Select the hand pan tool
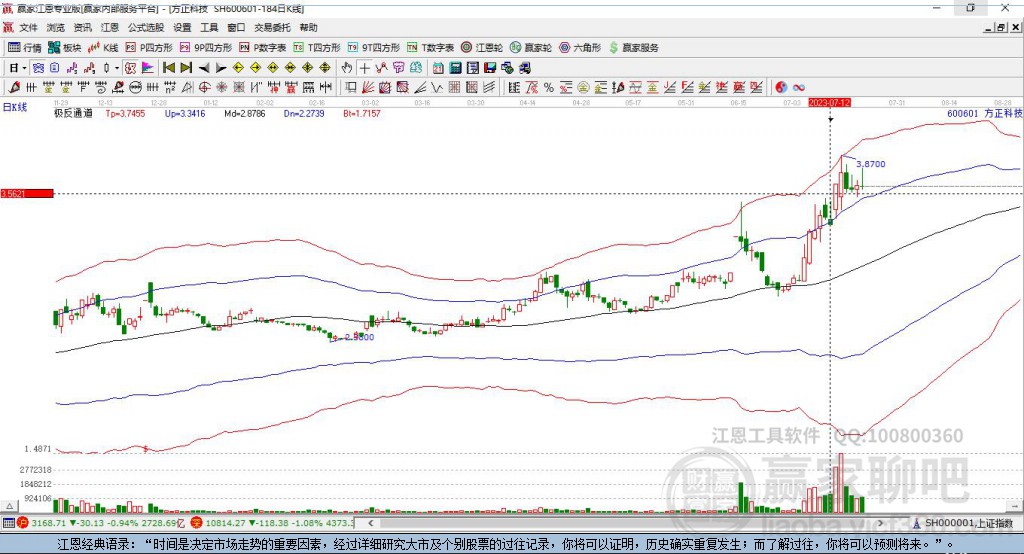Screen dimensions: 1024x554 pyautogui.click(x=347, y=67)
